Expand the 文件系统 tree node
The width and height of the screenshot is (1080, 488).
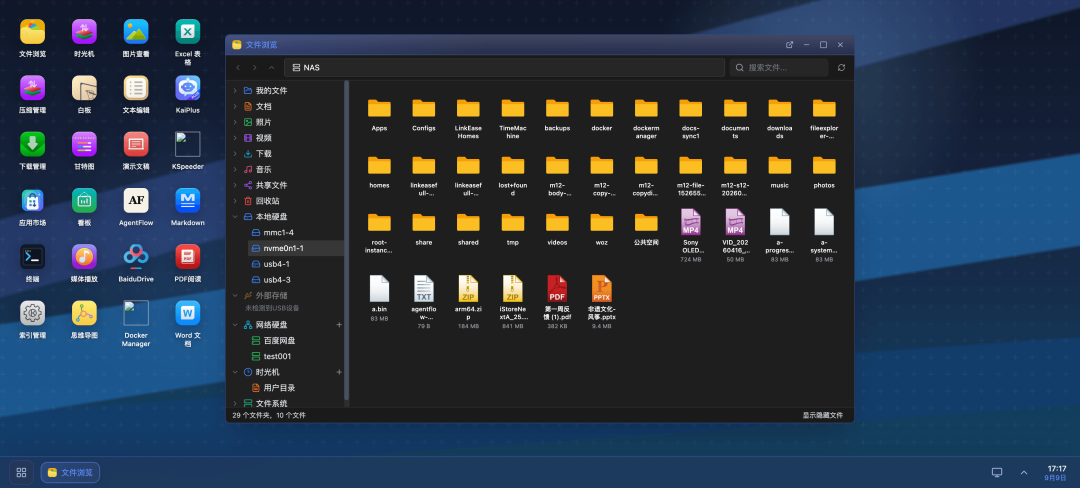[x=235, y=403]
